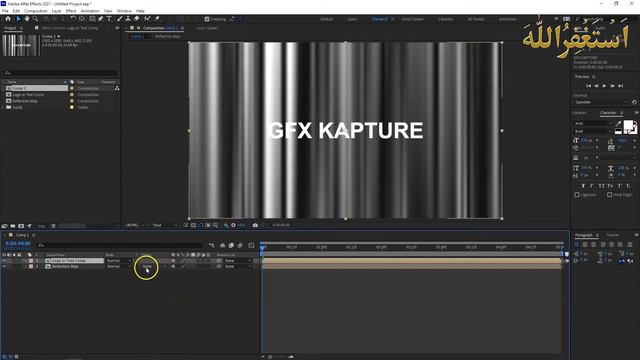Viewport: 640px width, 360px height.
Task: Play the preview
Action: [x=604, y=86]
